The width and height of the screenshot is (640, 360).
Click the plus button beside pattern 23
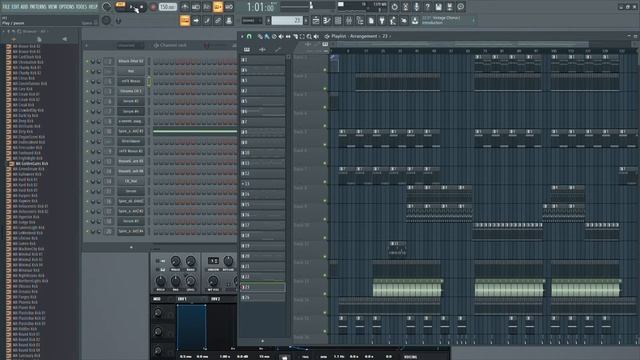306,20
